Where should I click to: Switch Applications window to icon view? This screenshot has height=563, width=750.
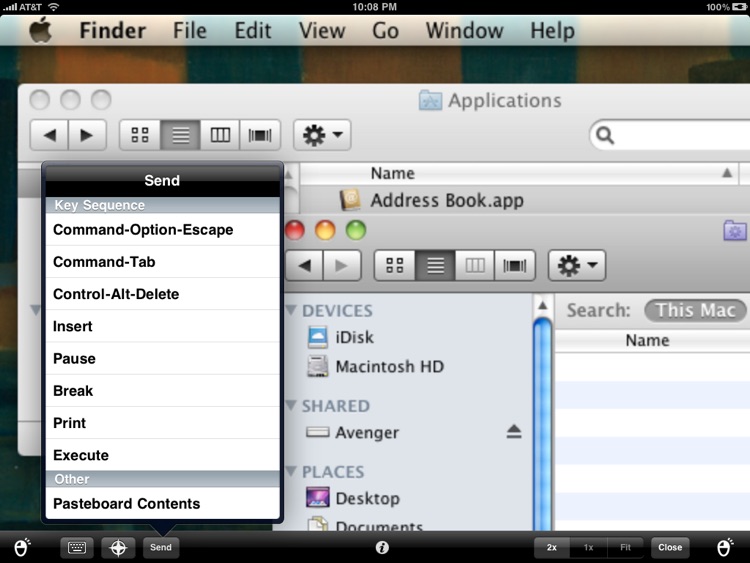pos(140,135)
